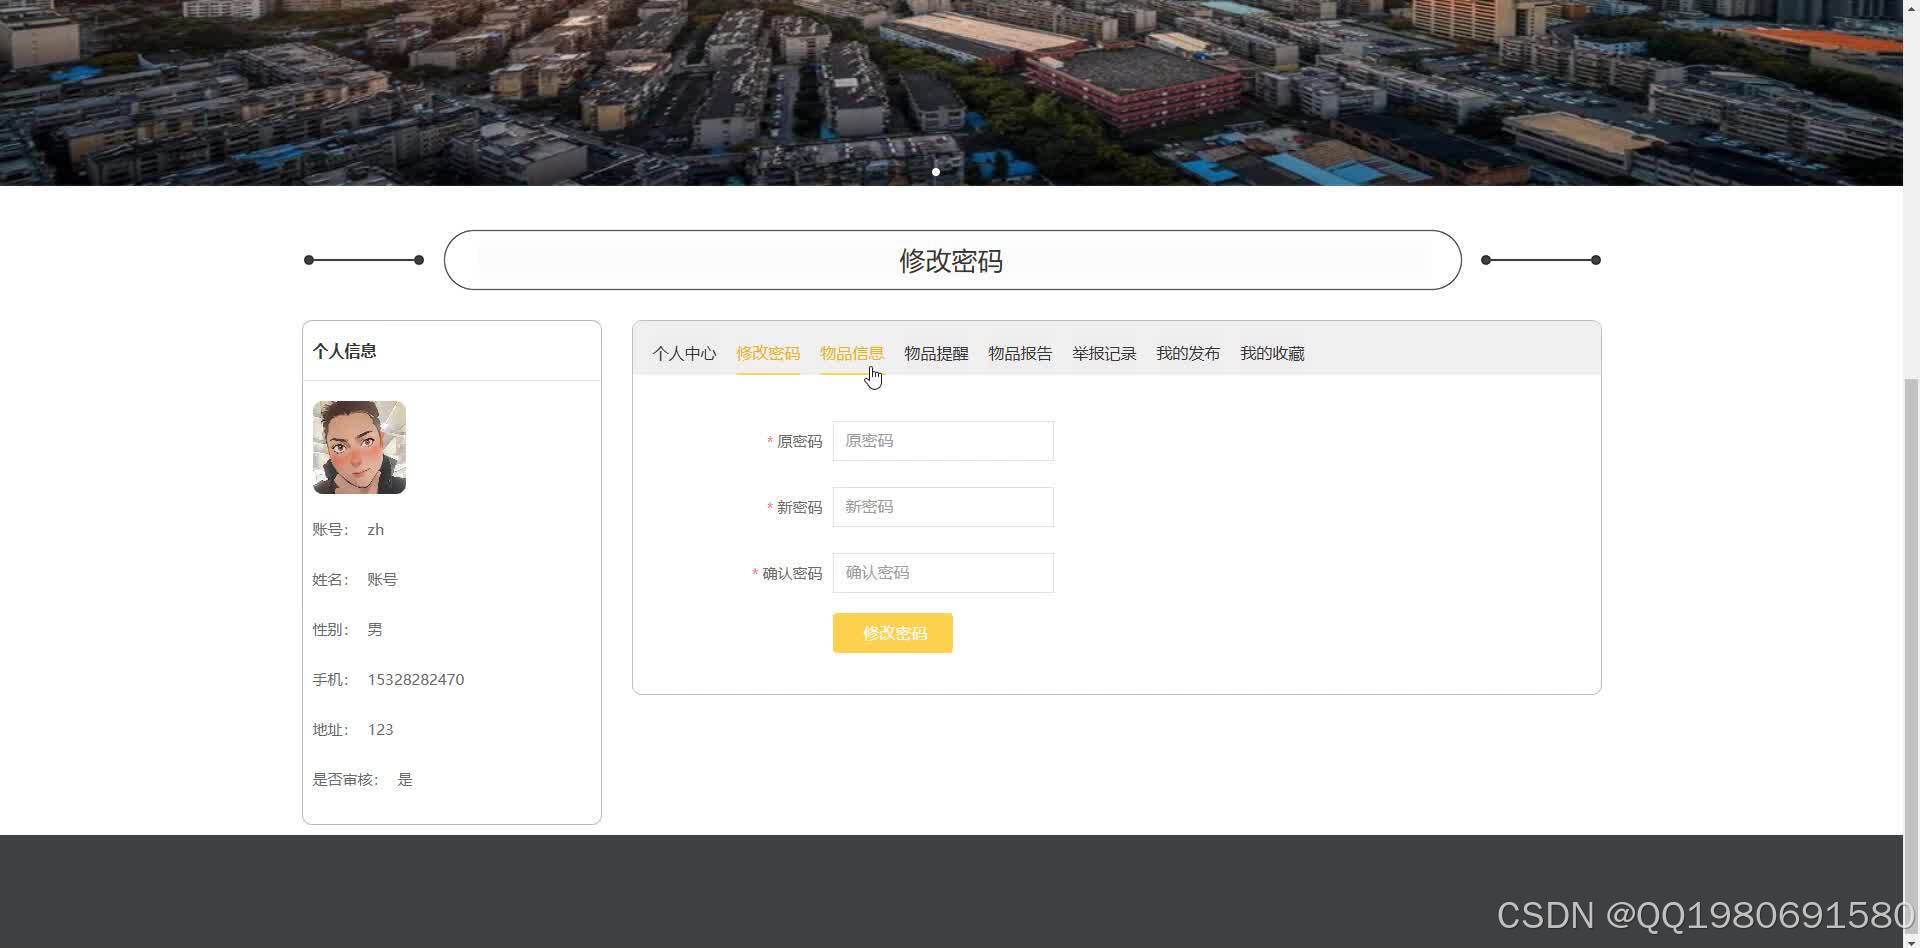Click the yellow 修改密码 submit button
1920x948 pixels.
tap(892, 632)
